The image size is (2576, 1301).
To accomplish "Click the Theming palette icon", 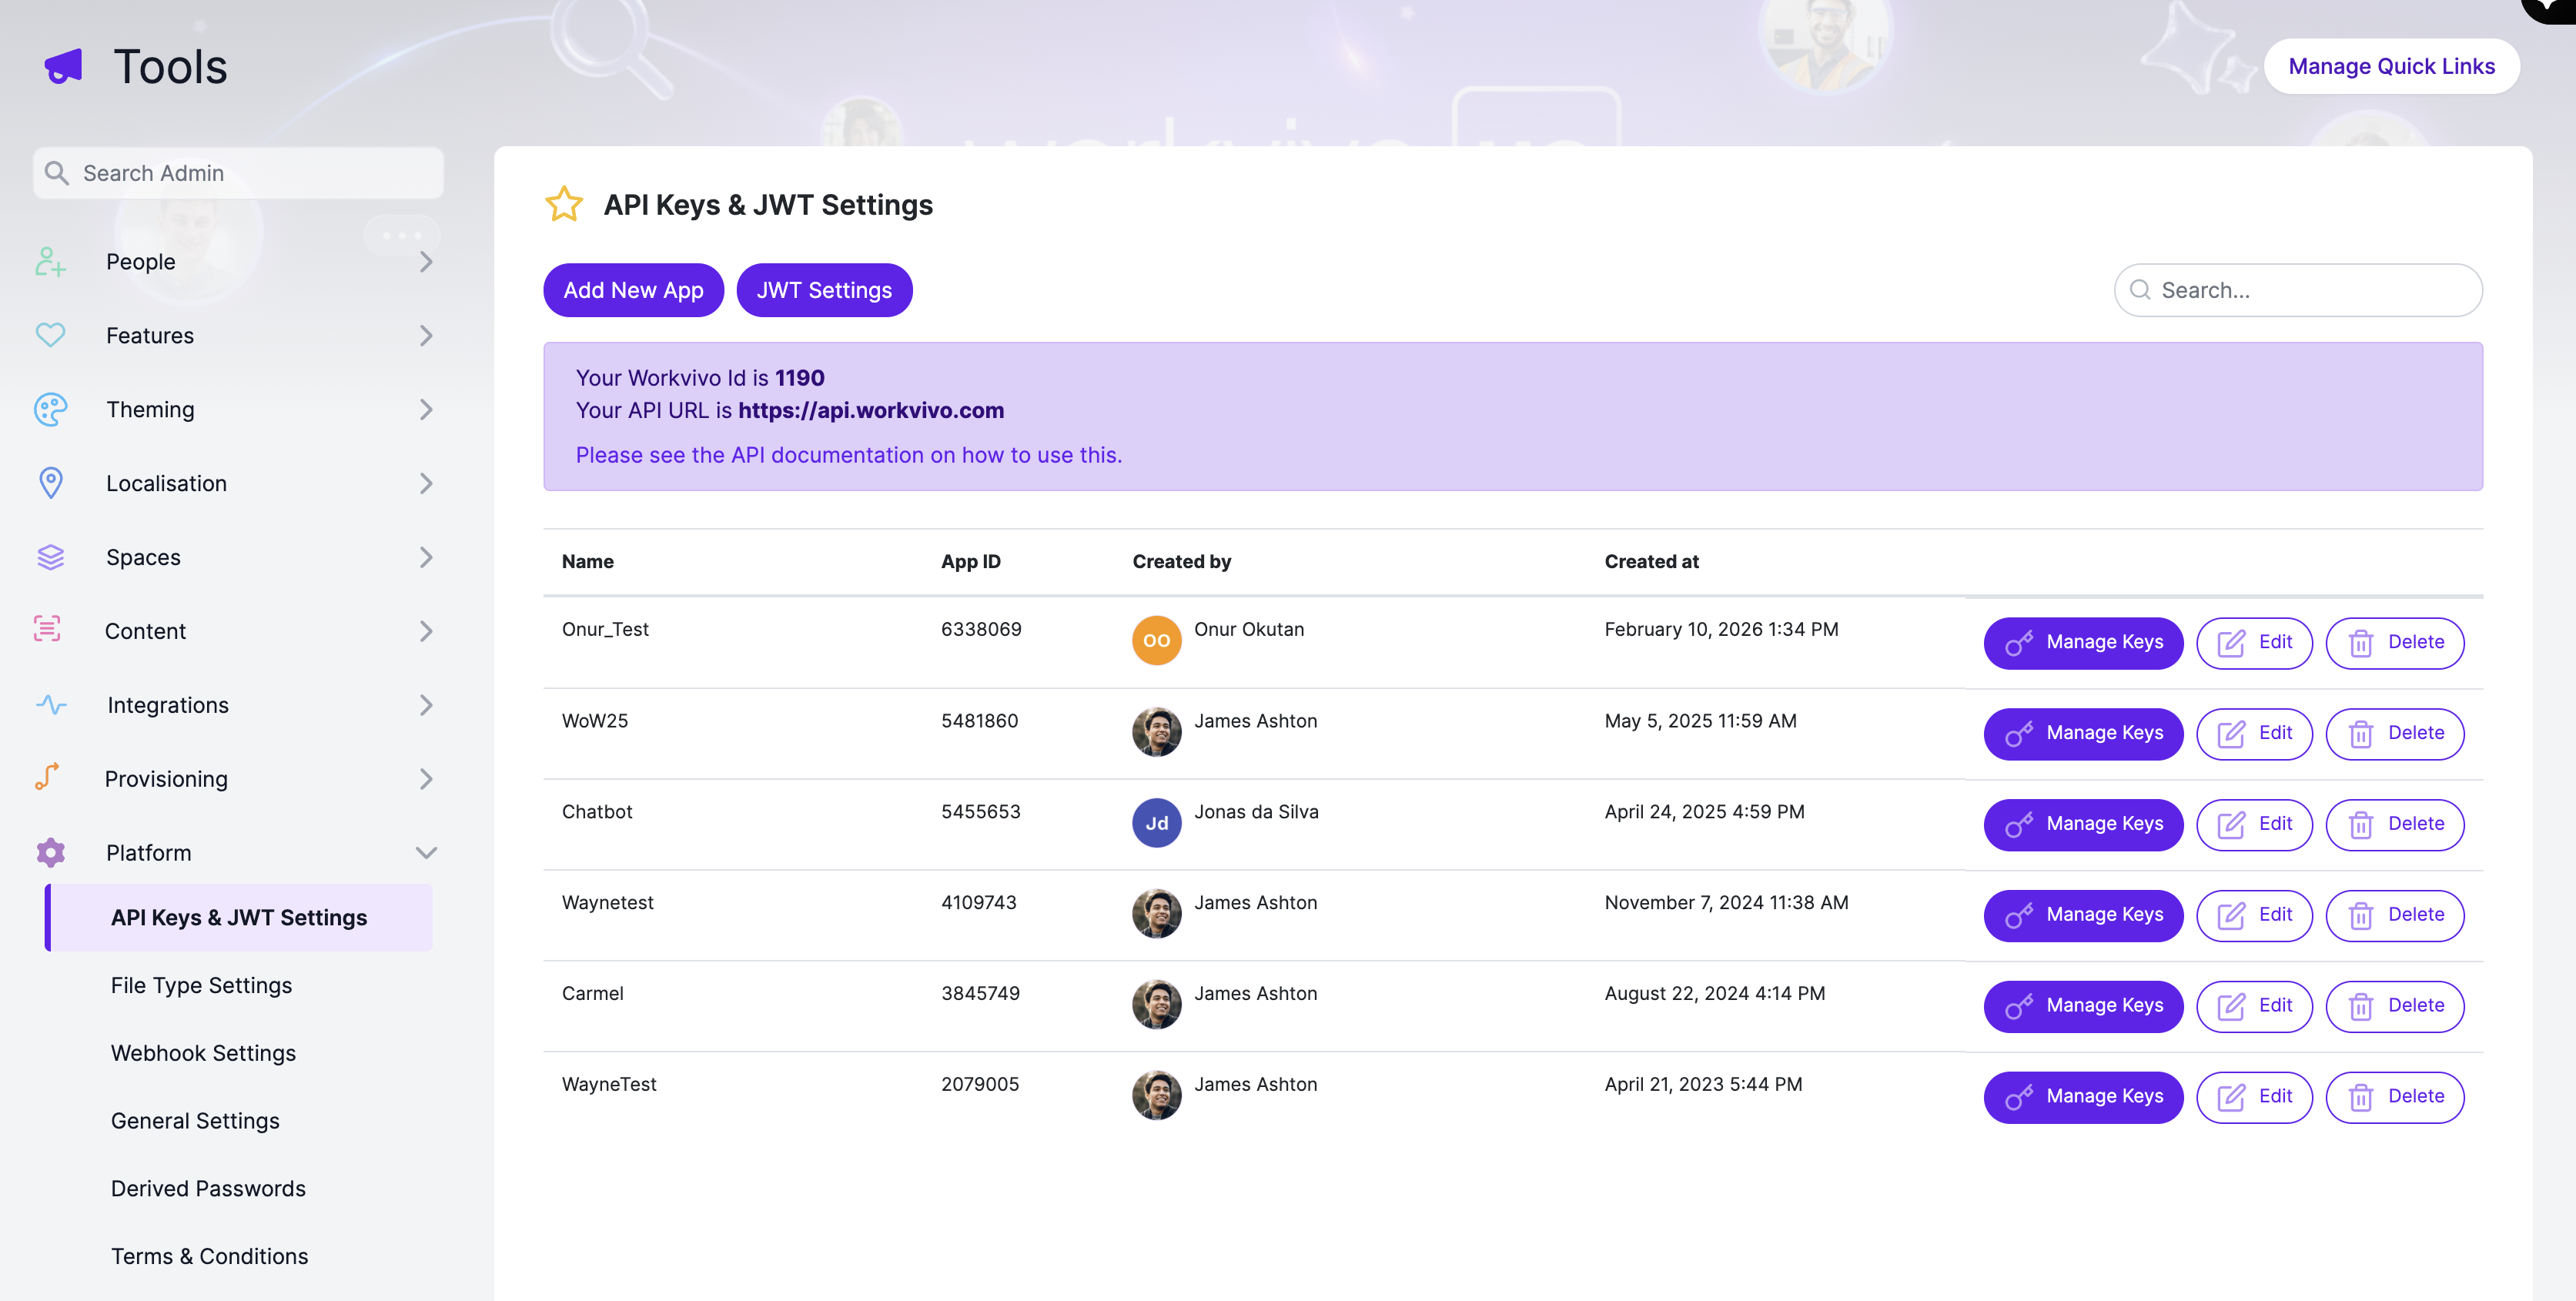I will 50,409.
